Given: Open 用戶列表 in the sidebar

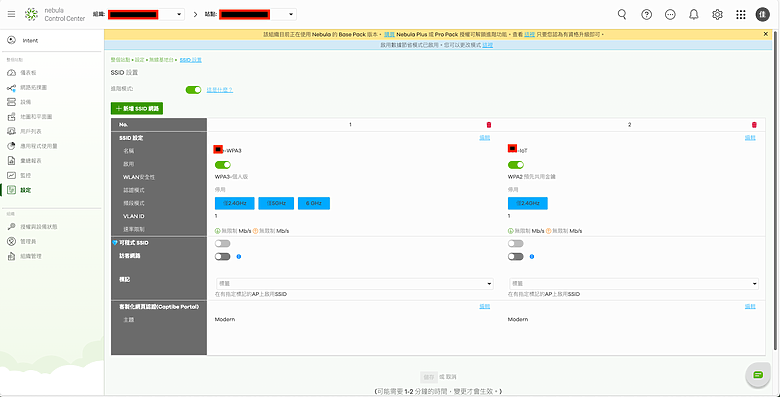Looking at the screenshot, I should [31, 131].
